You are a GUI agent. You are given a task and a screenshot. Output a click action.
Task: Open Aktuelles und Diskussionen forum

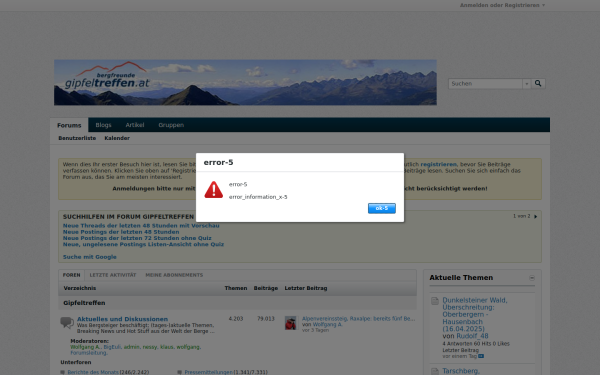pyautogui.click(x=122, y=319)
